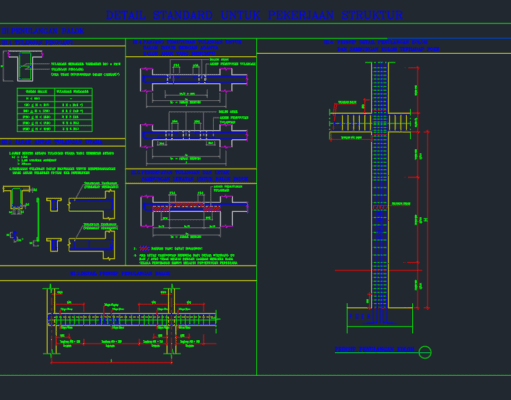Select the 'III.PENULANGAN BALOK' heading
The image size is (511, 400).
[x=43, y=31]
